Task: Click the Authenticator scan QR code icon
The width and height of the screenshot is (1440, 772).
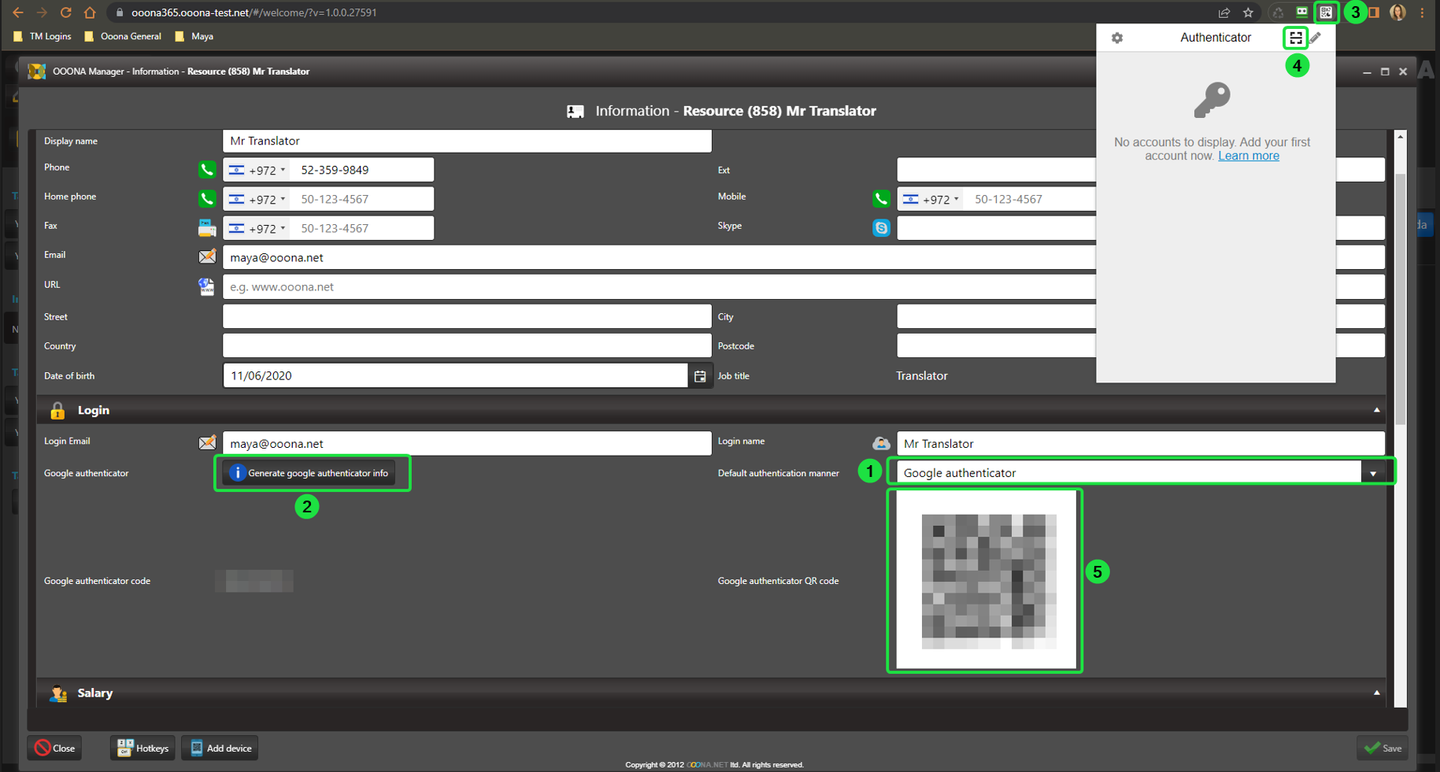Action: pyautogui.click(x=1295, y=38)
